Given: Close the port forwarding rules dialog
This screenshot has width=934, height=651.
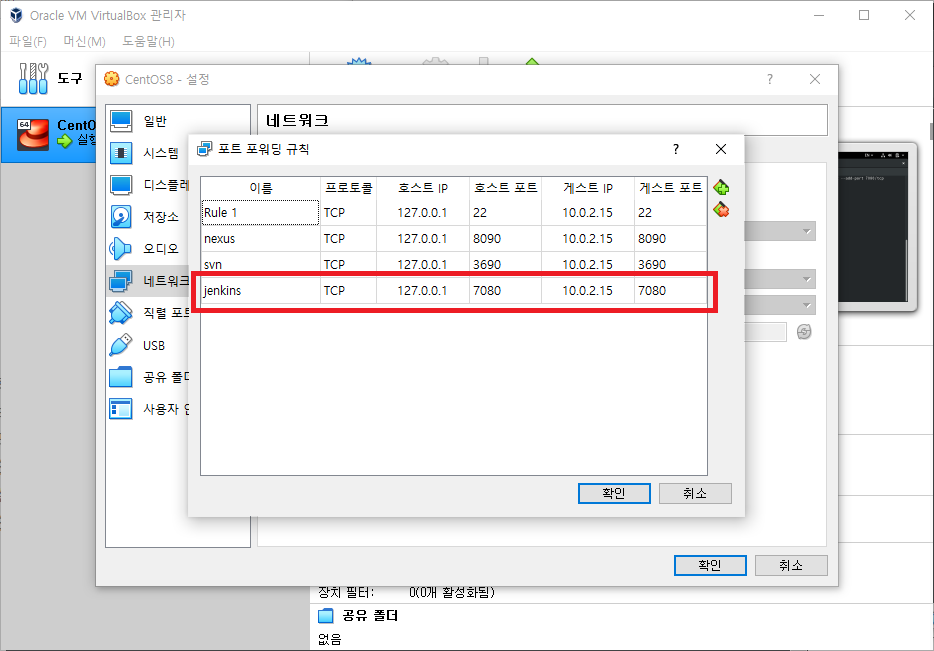Looking at the screenshot, I should [x=721, y=149].
